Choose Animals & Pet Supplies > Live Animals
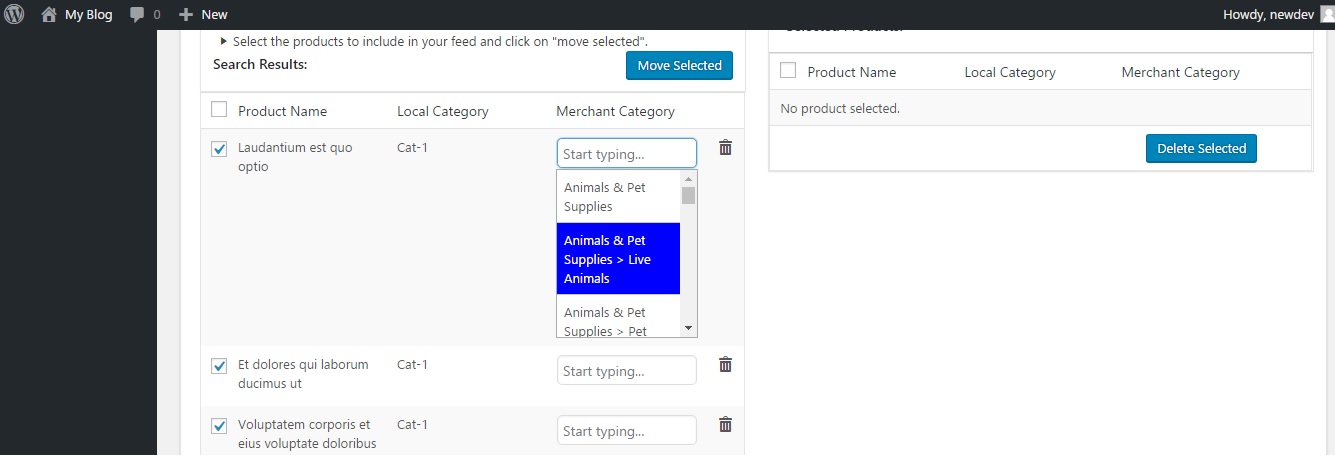Image resolution: width=1335 pixels, height=459 pixels. pos(618,259)
